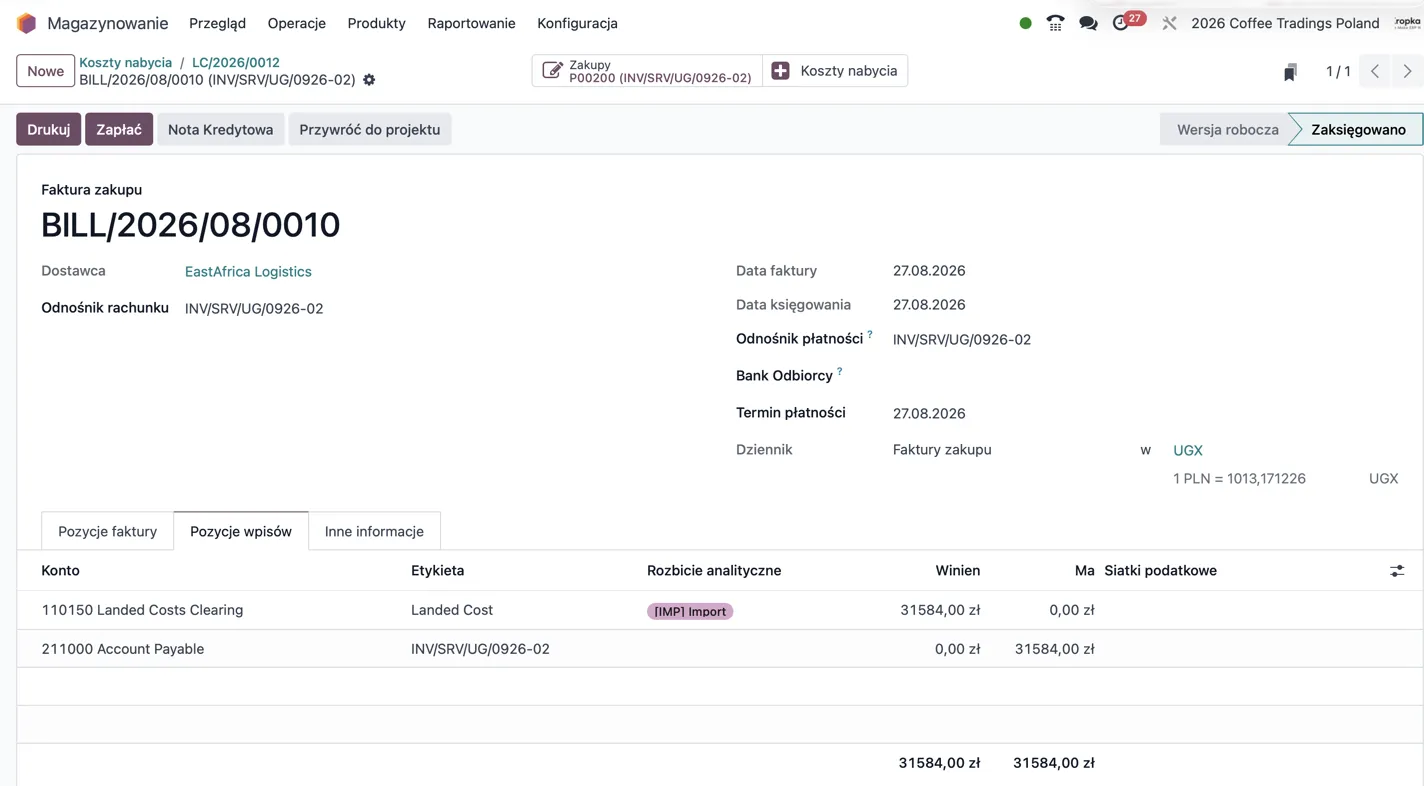The height and width of the screenshot is (786, 1424).
Task: Click the Drukuj button
Action: tap(48, 129)
